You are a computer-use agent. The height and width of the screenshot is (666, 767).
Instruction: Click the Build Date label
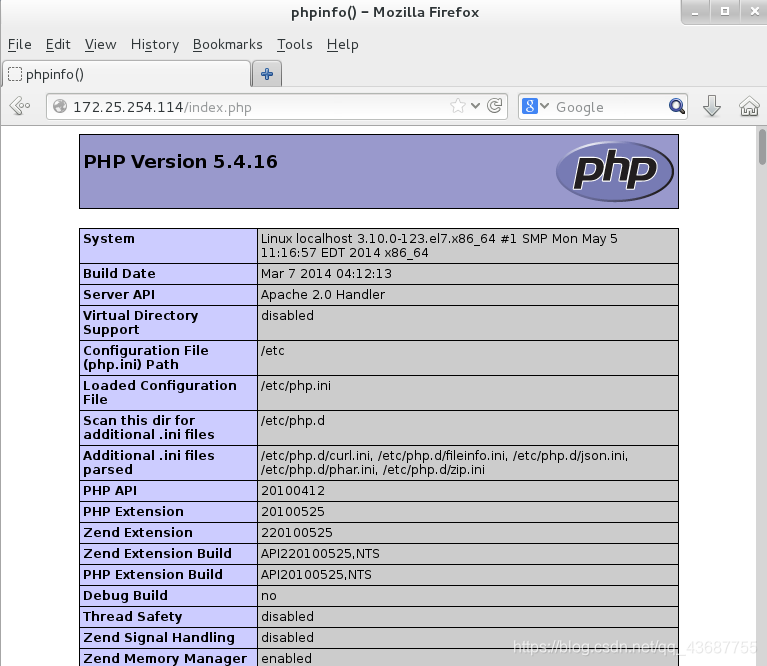[x=119, y=273]
